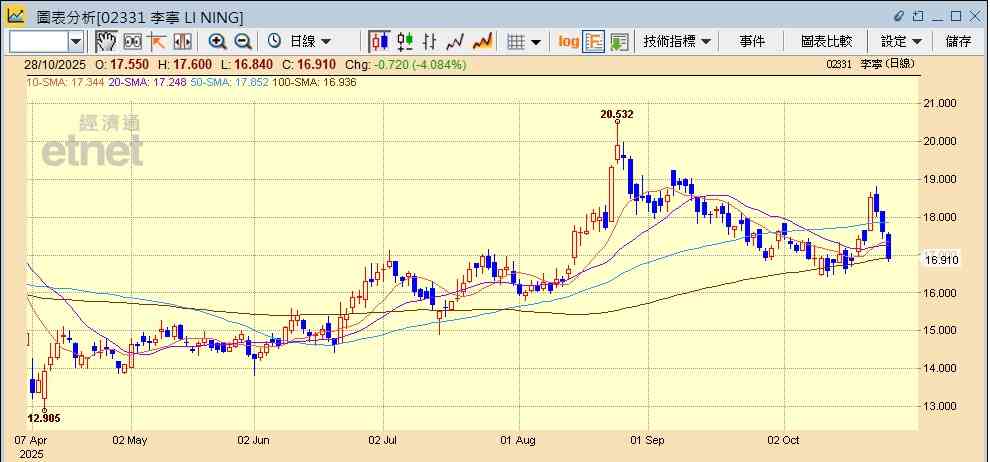Click inside the stock code input field
Image resolution: width=990 pixels, height=462 pixels.
pyautogui.click(x=38, y=41)
